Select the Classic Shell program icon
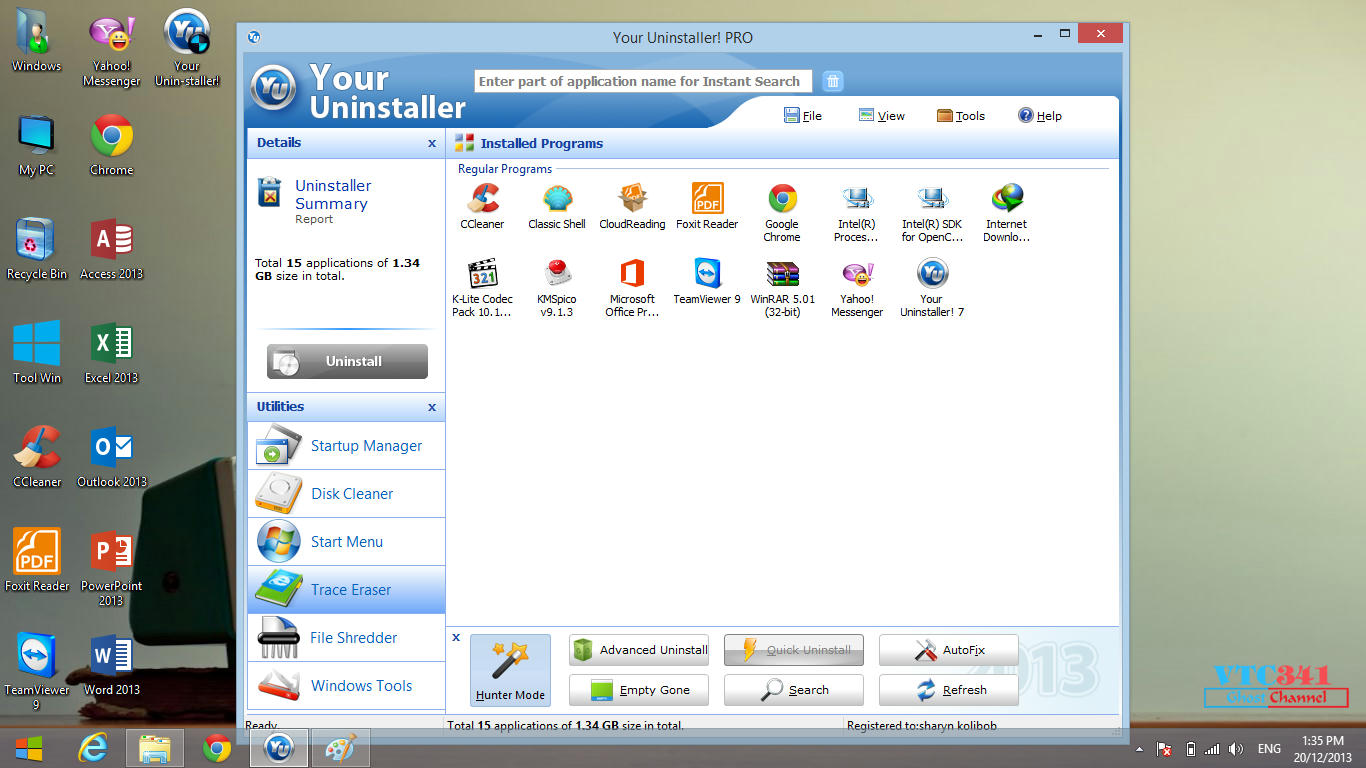 (x=557, y=206)
